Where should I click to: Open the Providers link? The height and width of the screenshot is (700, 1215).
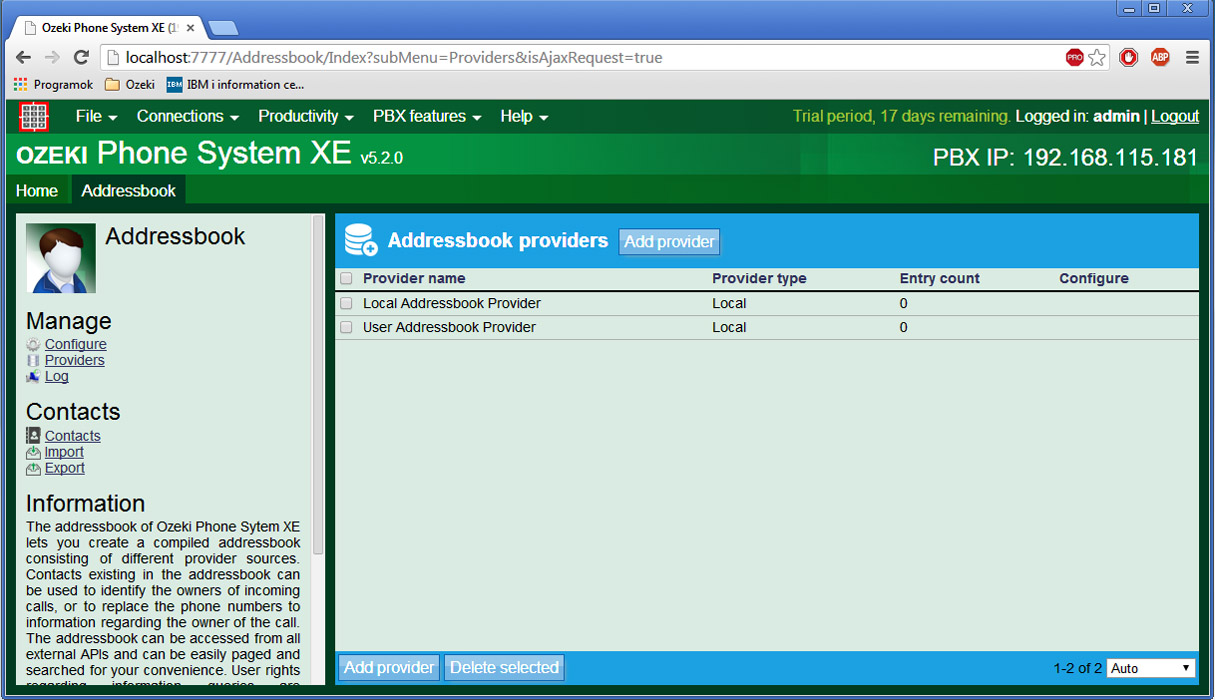[x=75, y=360]
